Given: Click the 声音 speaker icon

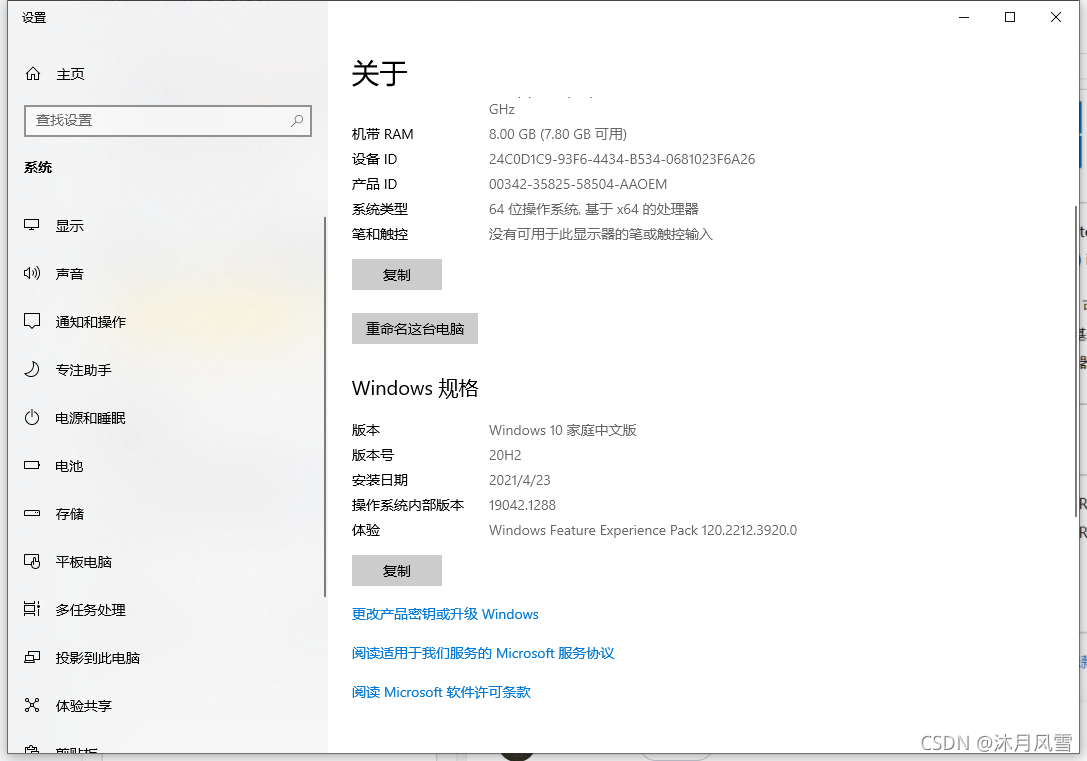Looking at the screenshot, I should coord(32,273).
